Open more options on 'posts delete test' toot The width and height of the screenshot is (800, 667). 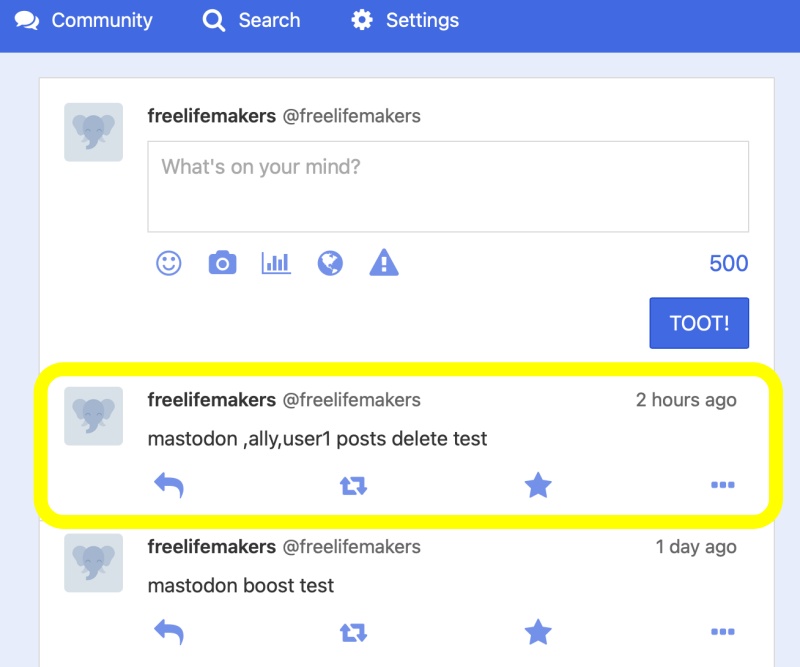click(x=723, y=485)
